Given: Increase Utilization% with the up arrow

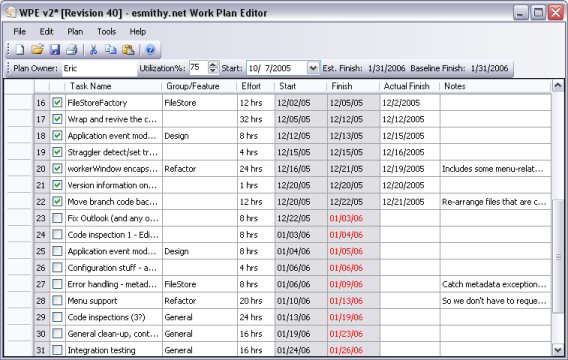Looking at the screenshot, I should coord(213,64).
